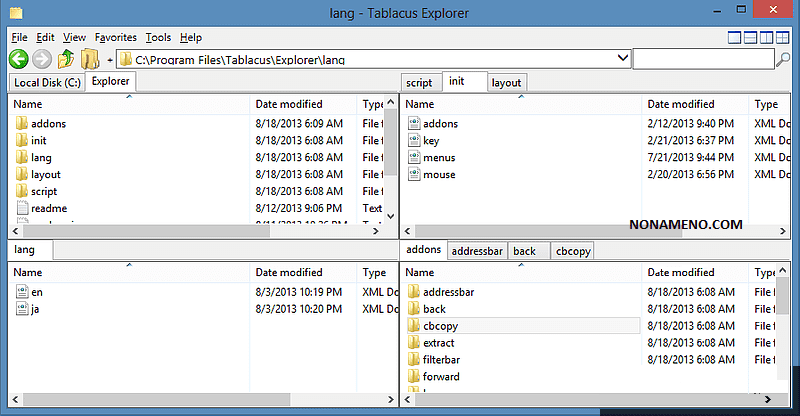
Task: Select the cbcopy folder in list
Action: coord(441,326)
